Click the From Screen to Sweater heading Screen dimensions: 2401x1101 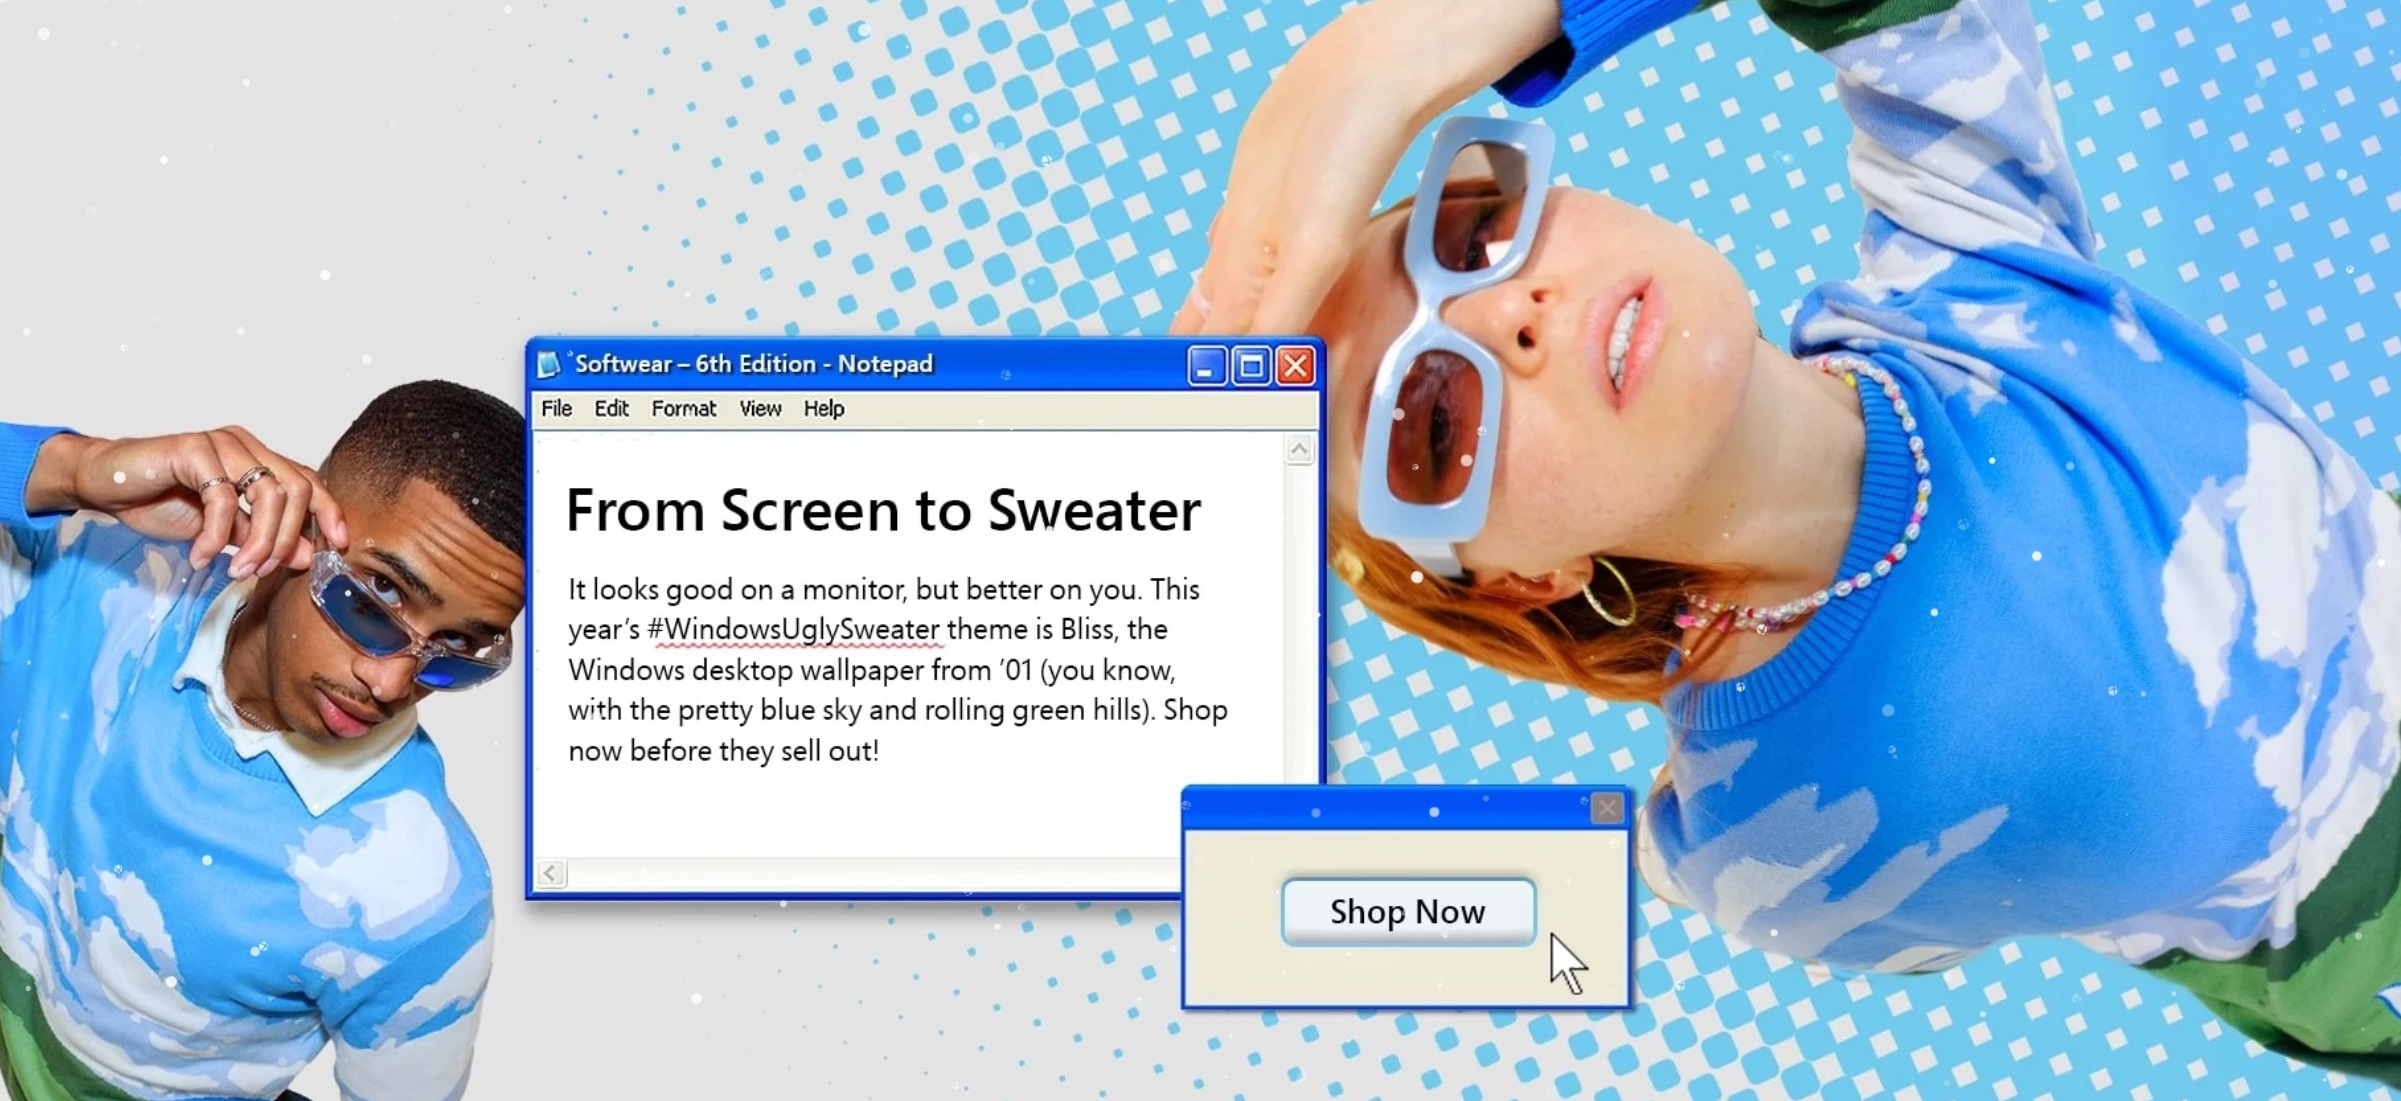tap(883, 510)
